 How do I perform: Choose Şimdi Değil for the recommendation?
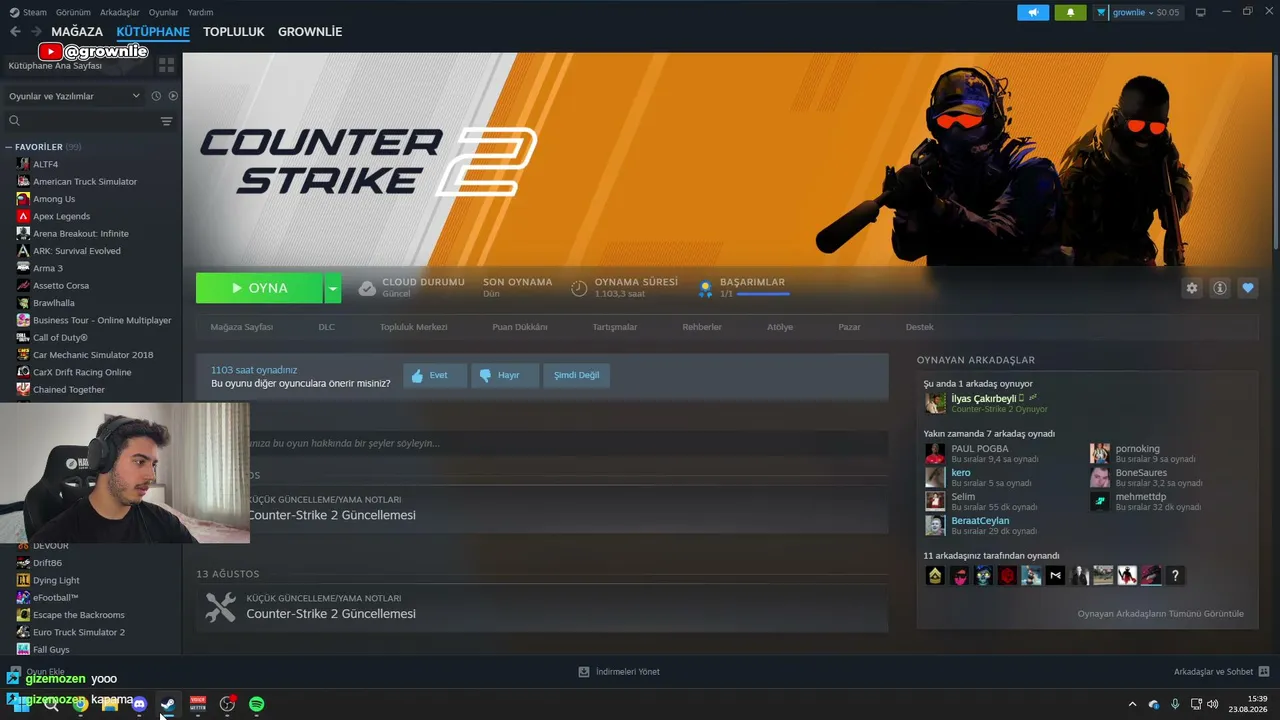pos(577,375)
